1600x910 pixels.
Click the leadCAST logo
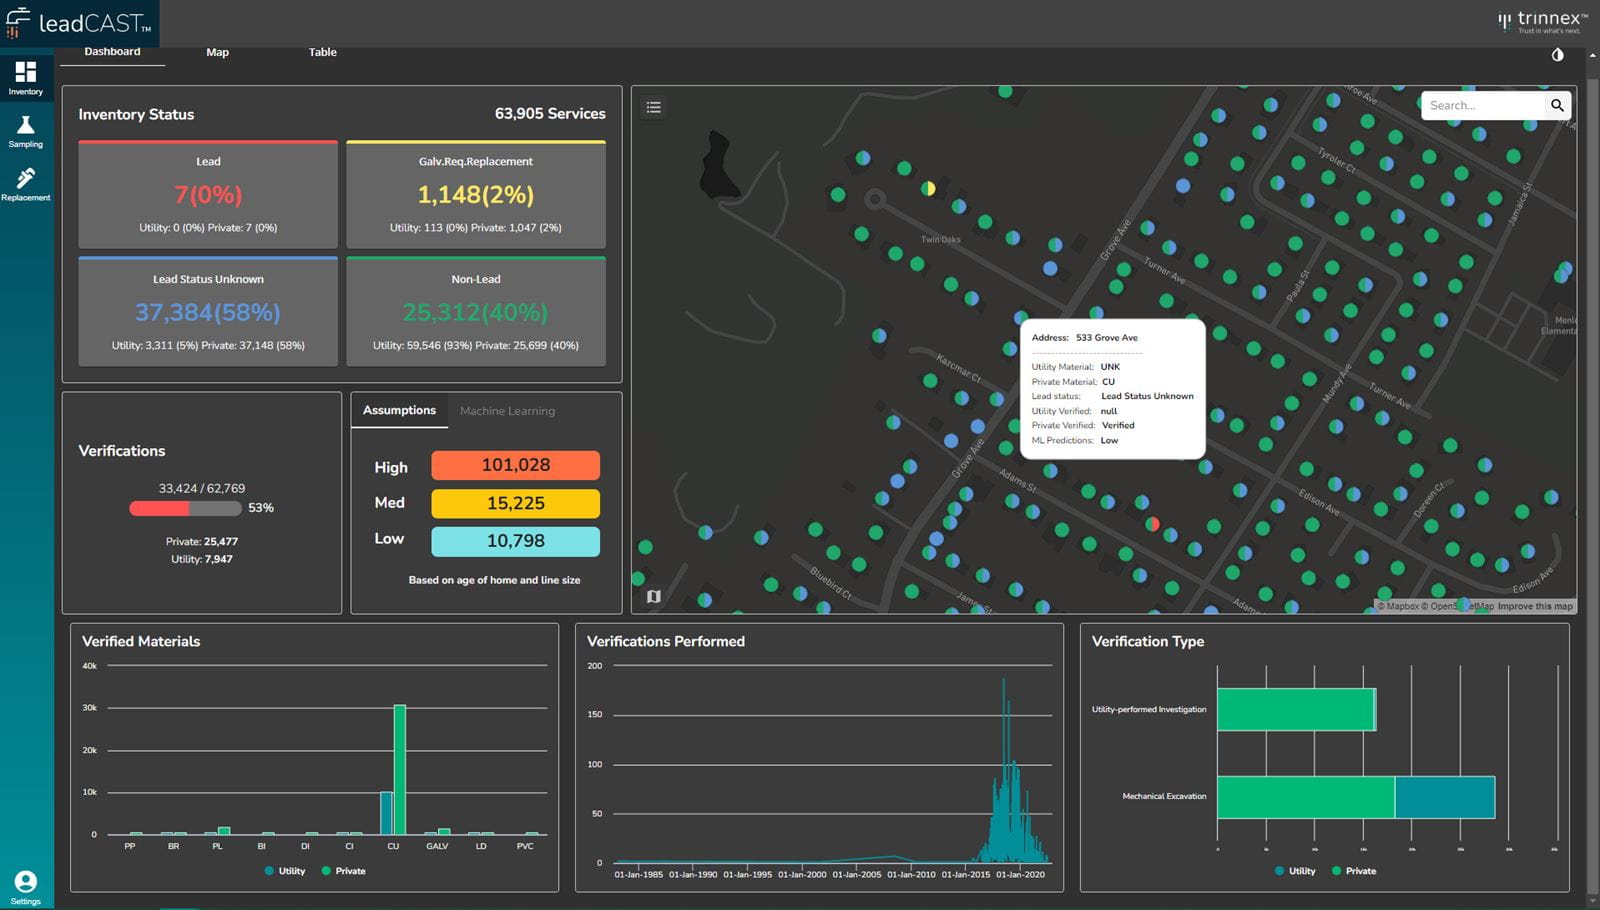coord(78,23)
